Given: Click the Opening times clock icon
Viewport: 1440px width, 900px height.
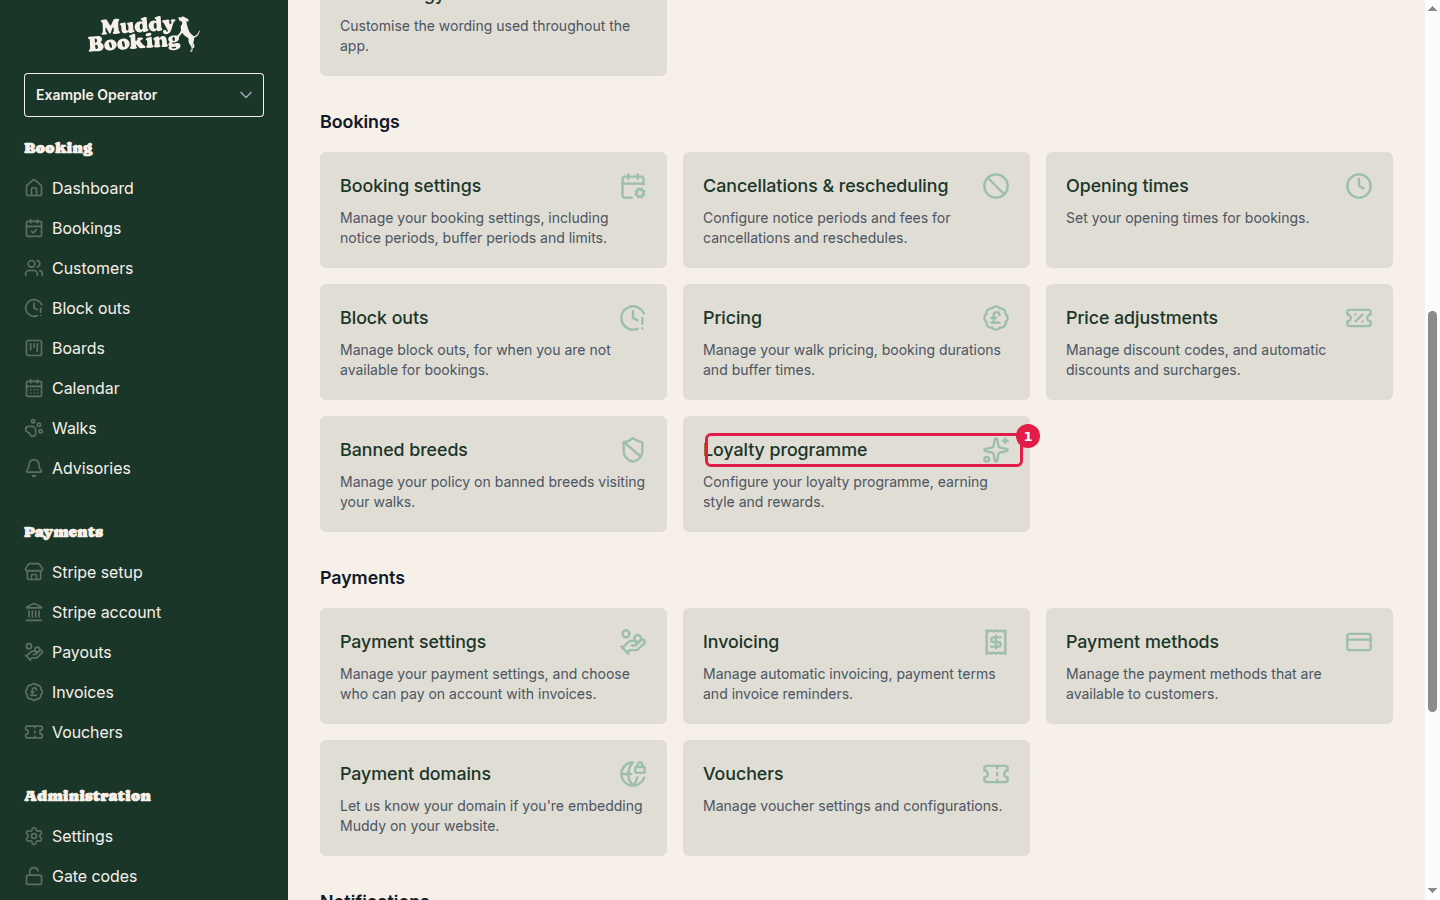Looking at the screenshot, I should (1358, 186).
